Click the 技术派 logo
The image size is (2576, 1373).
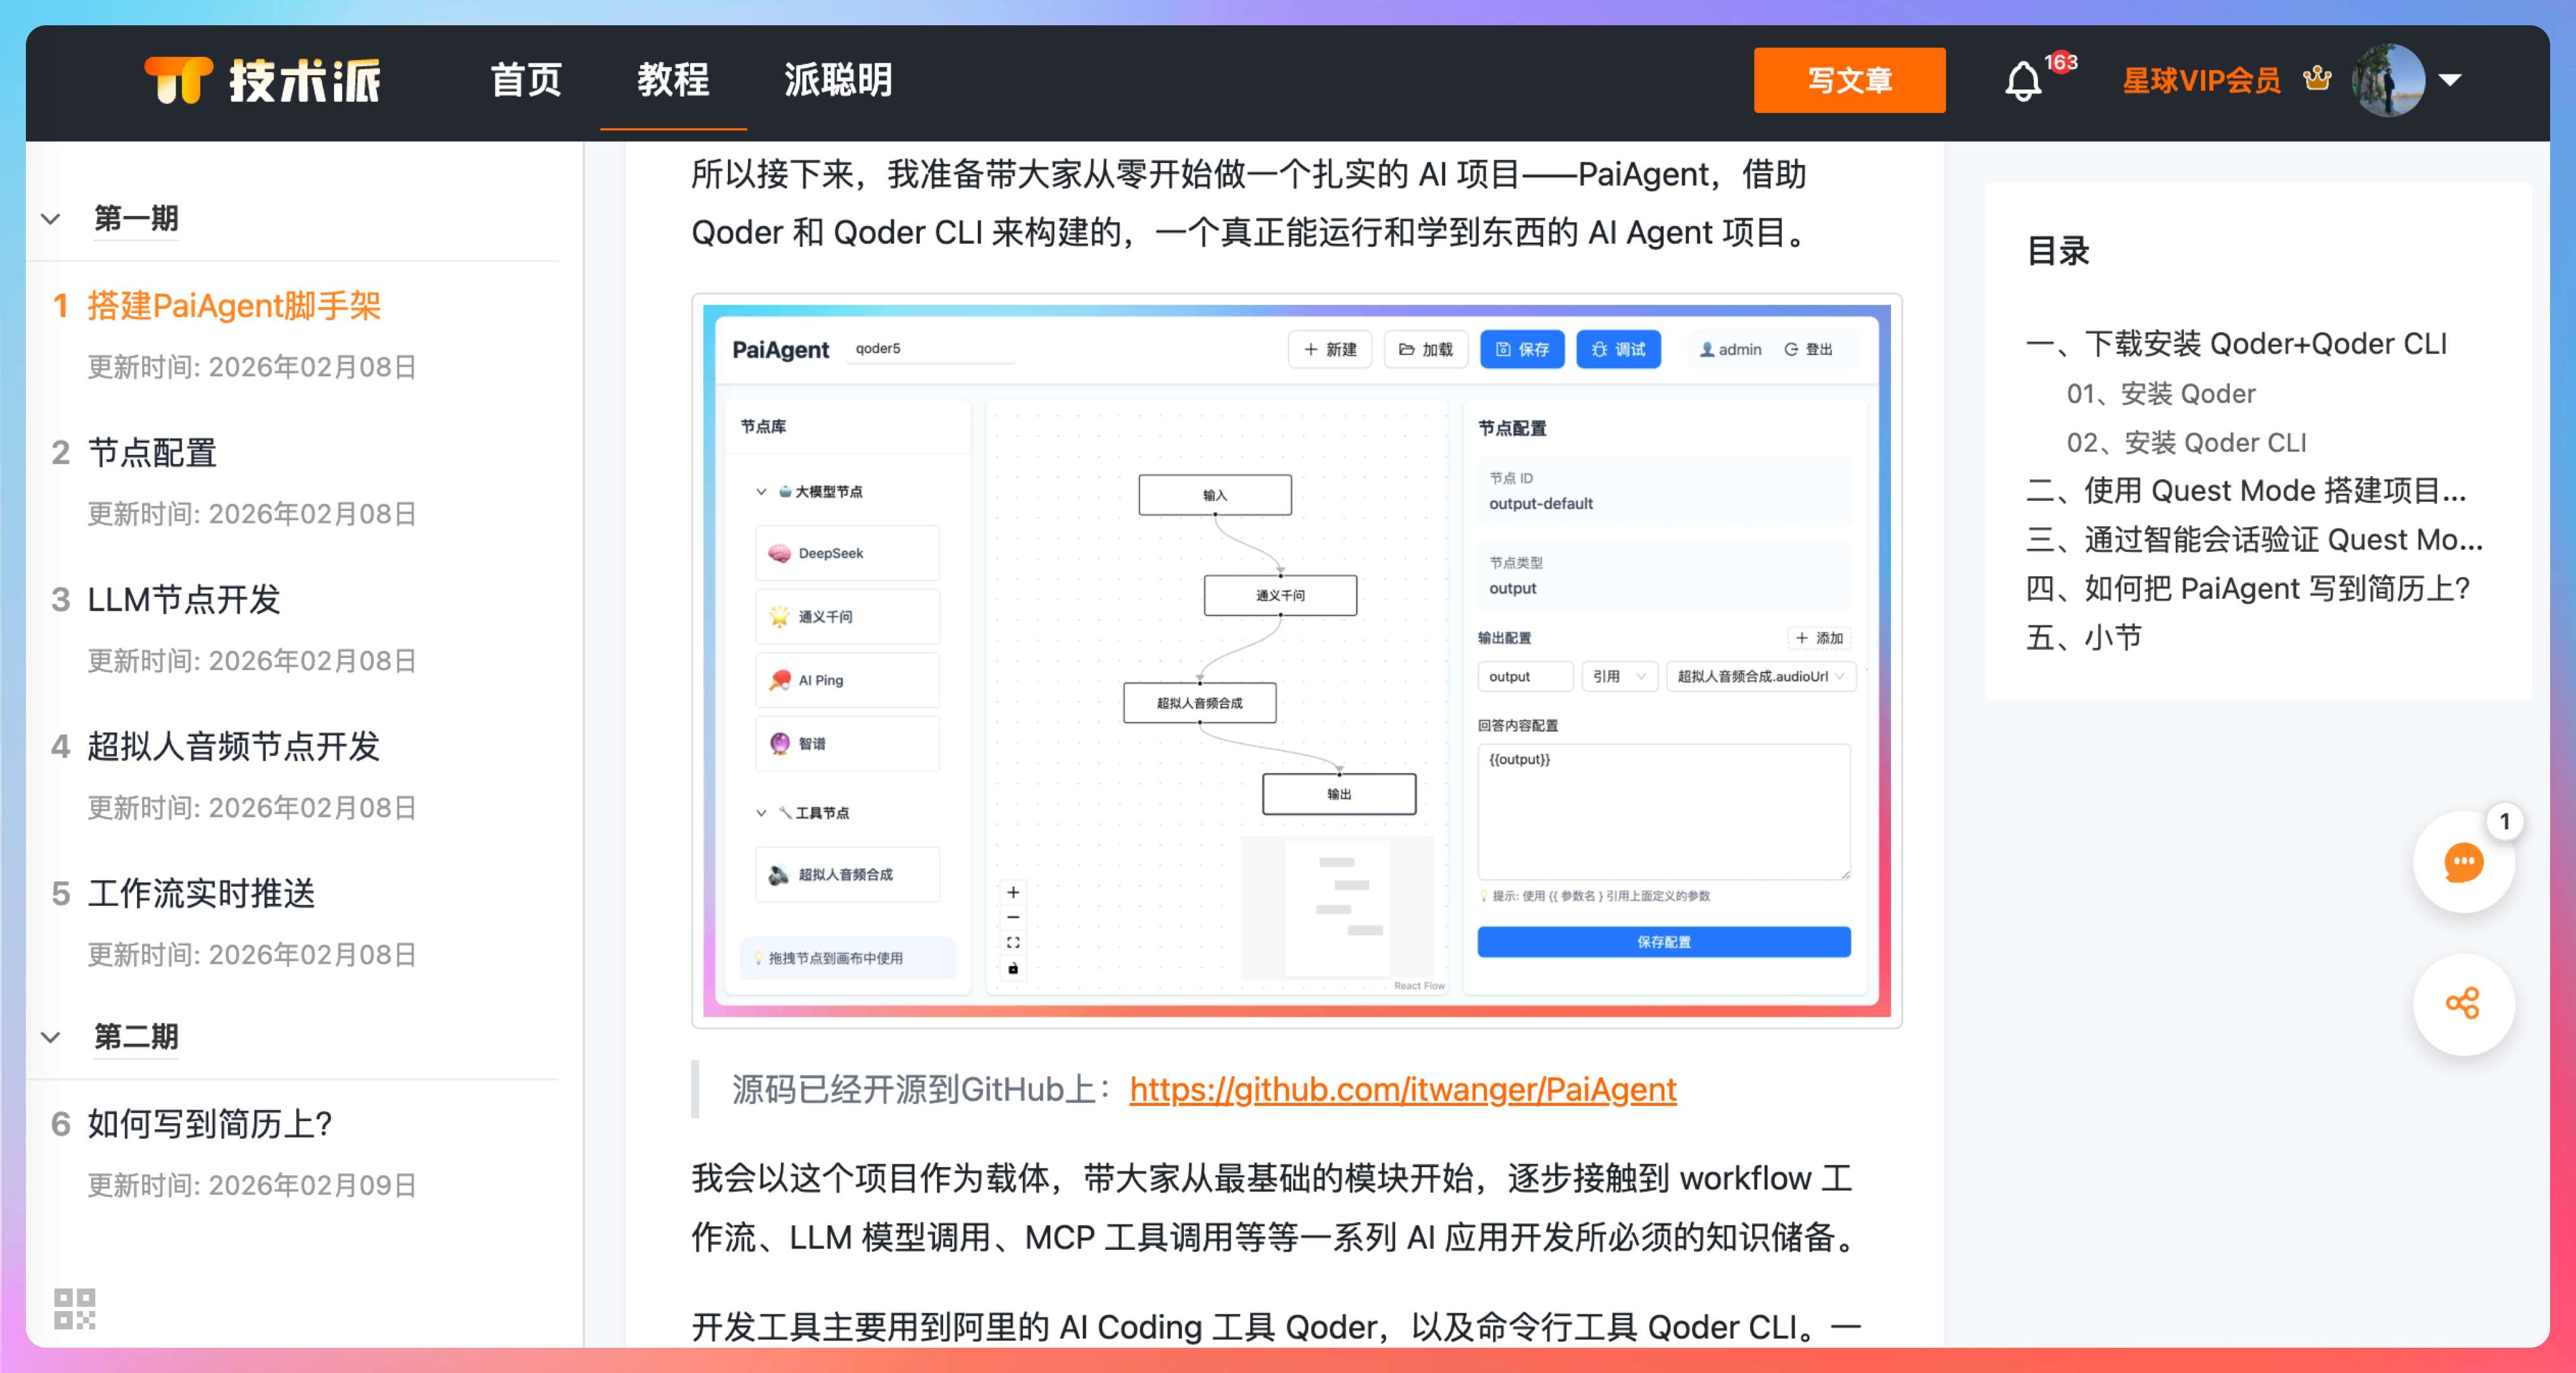pos(262,80)
